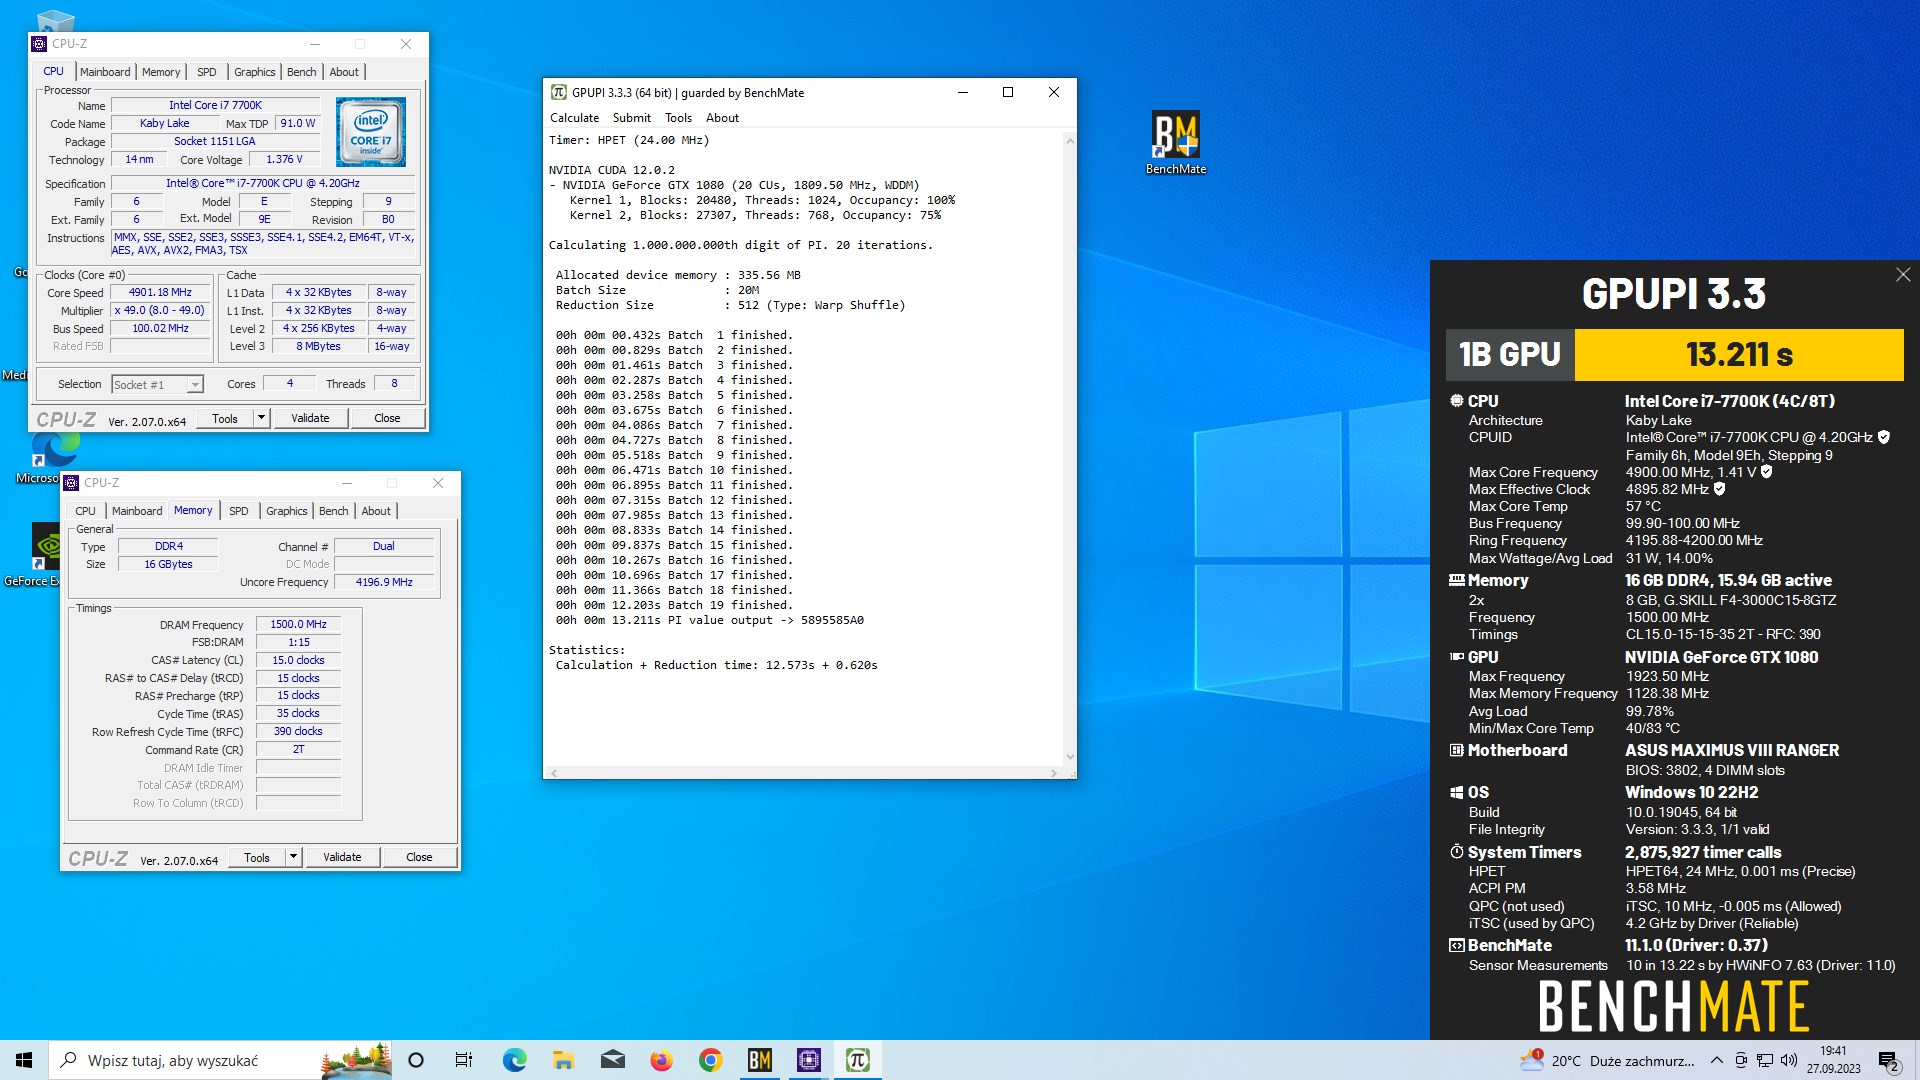Open SPD tab in top CPU-Z window
This screenshot has height=1080, width=1920.
tap(207, 72)
